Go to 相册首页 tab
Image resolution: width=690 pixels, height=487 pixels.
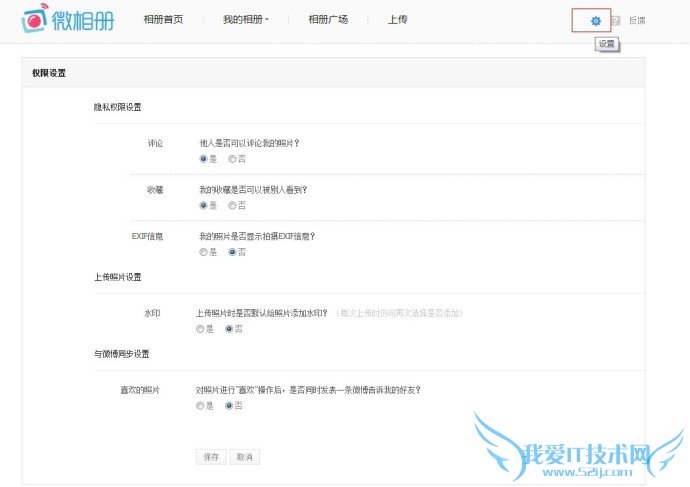[x=163, y=19]
